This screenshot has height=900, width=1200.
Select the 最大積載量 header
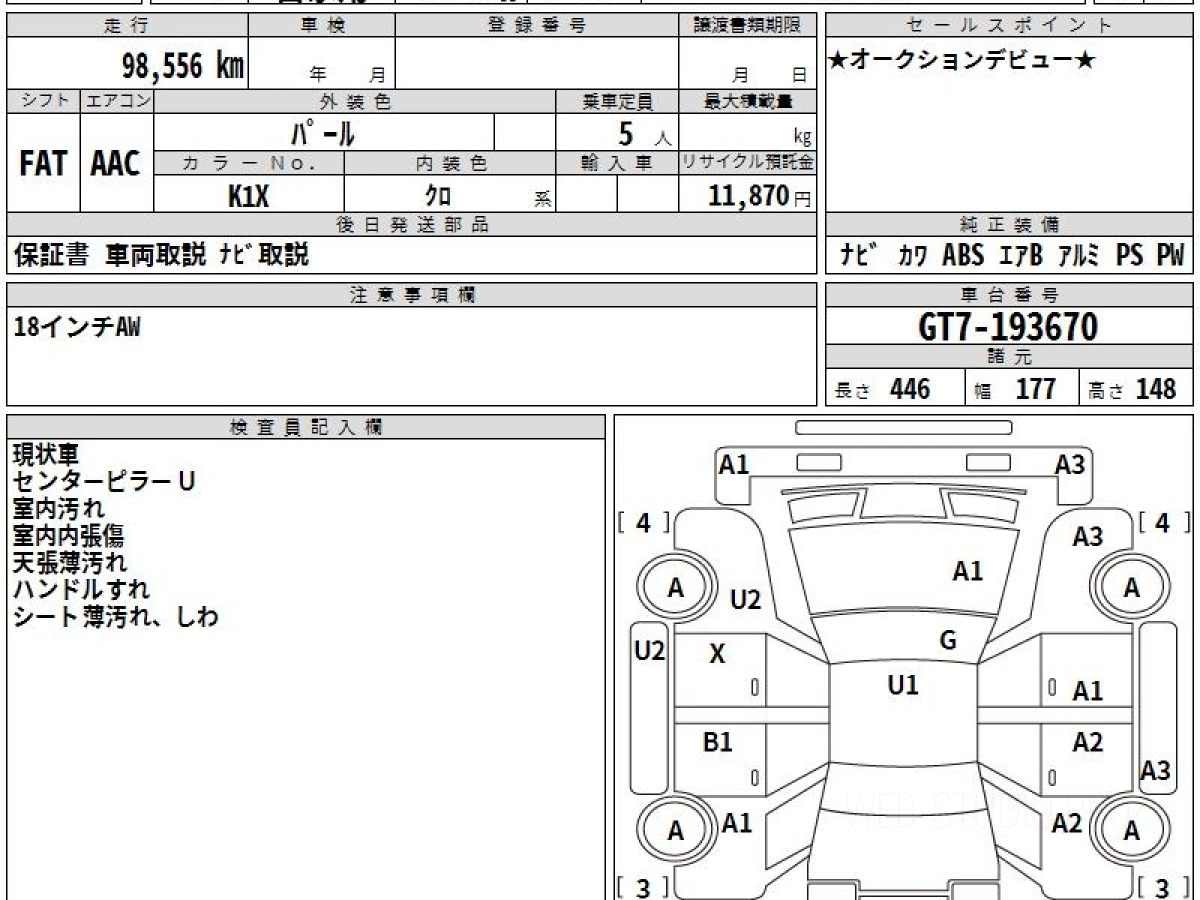click(x=747, y=101)
